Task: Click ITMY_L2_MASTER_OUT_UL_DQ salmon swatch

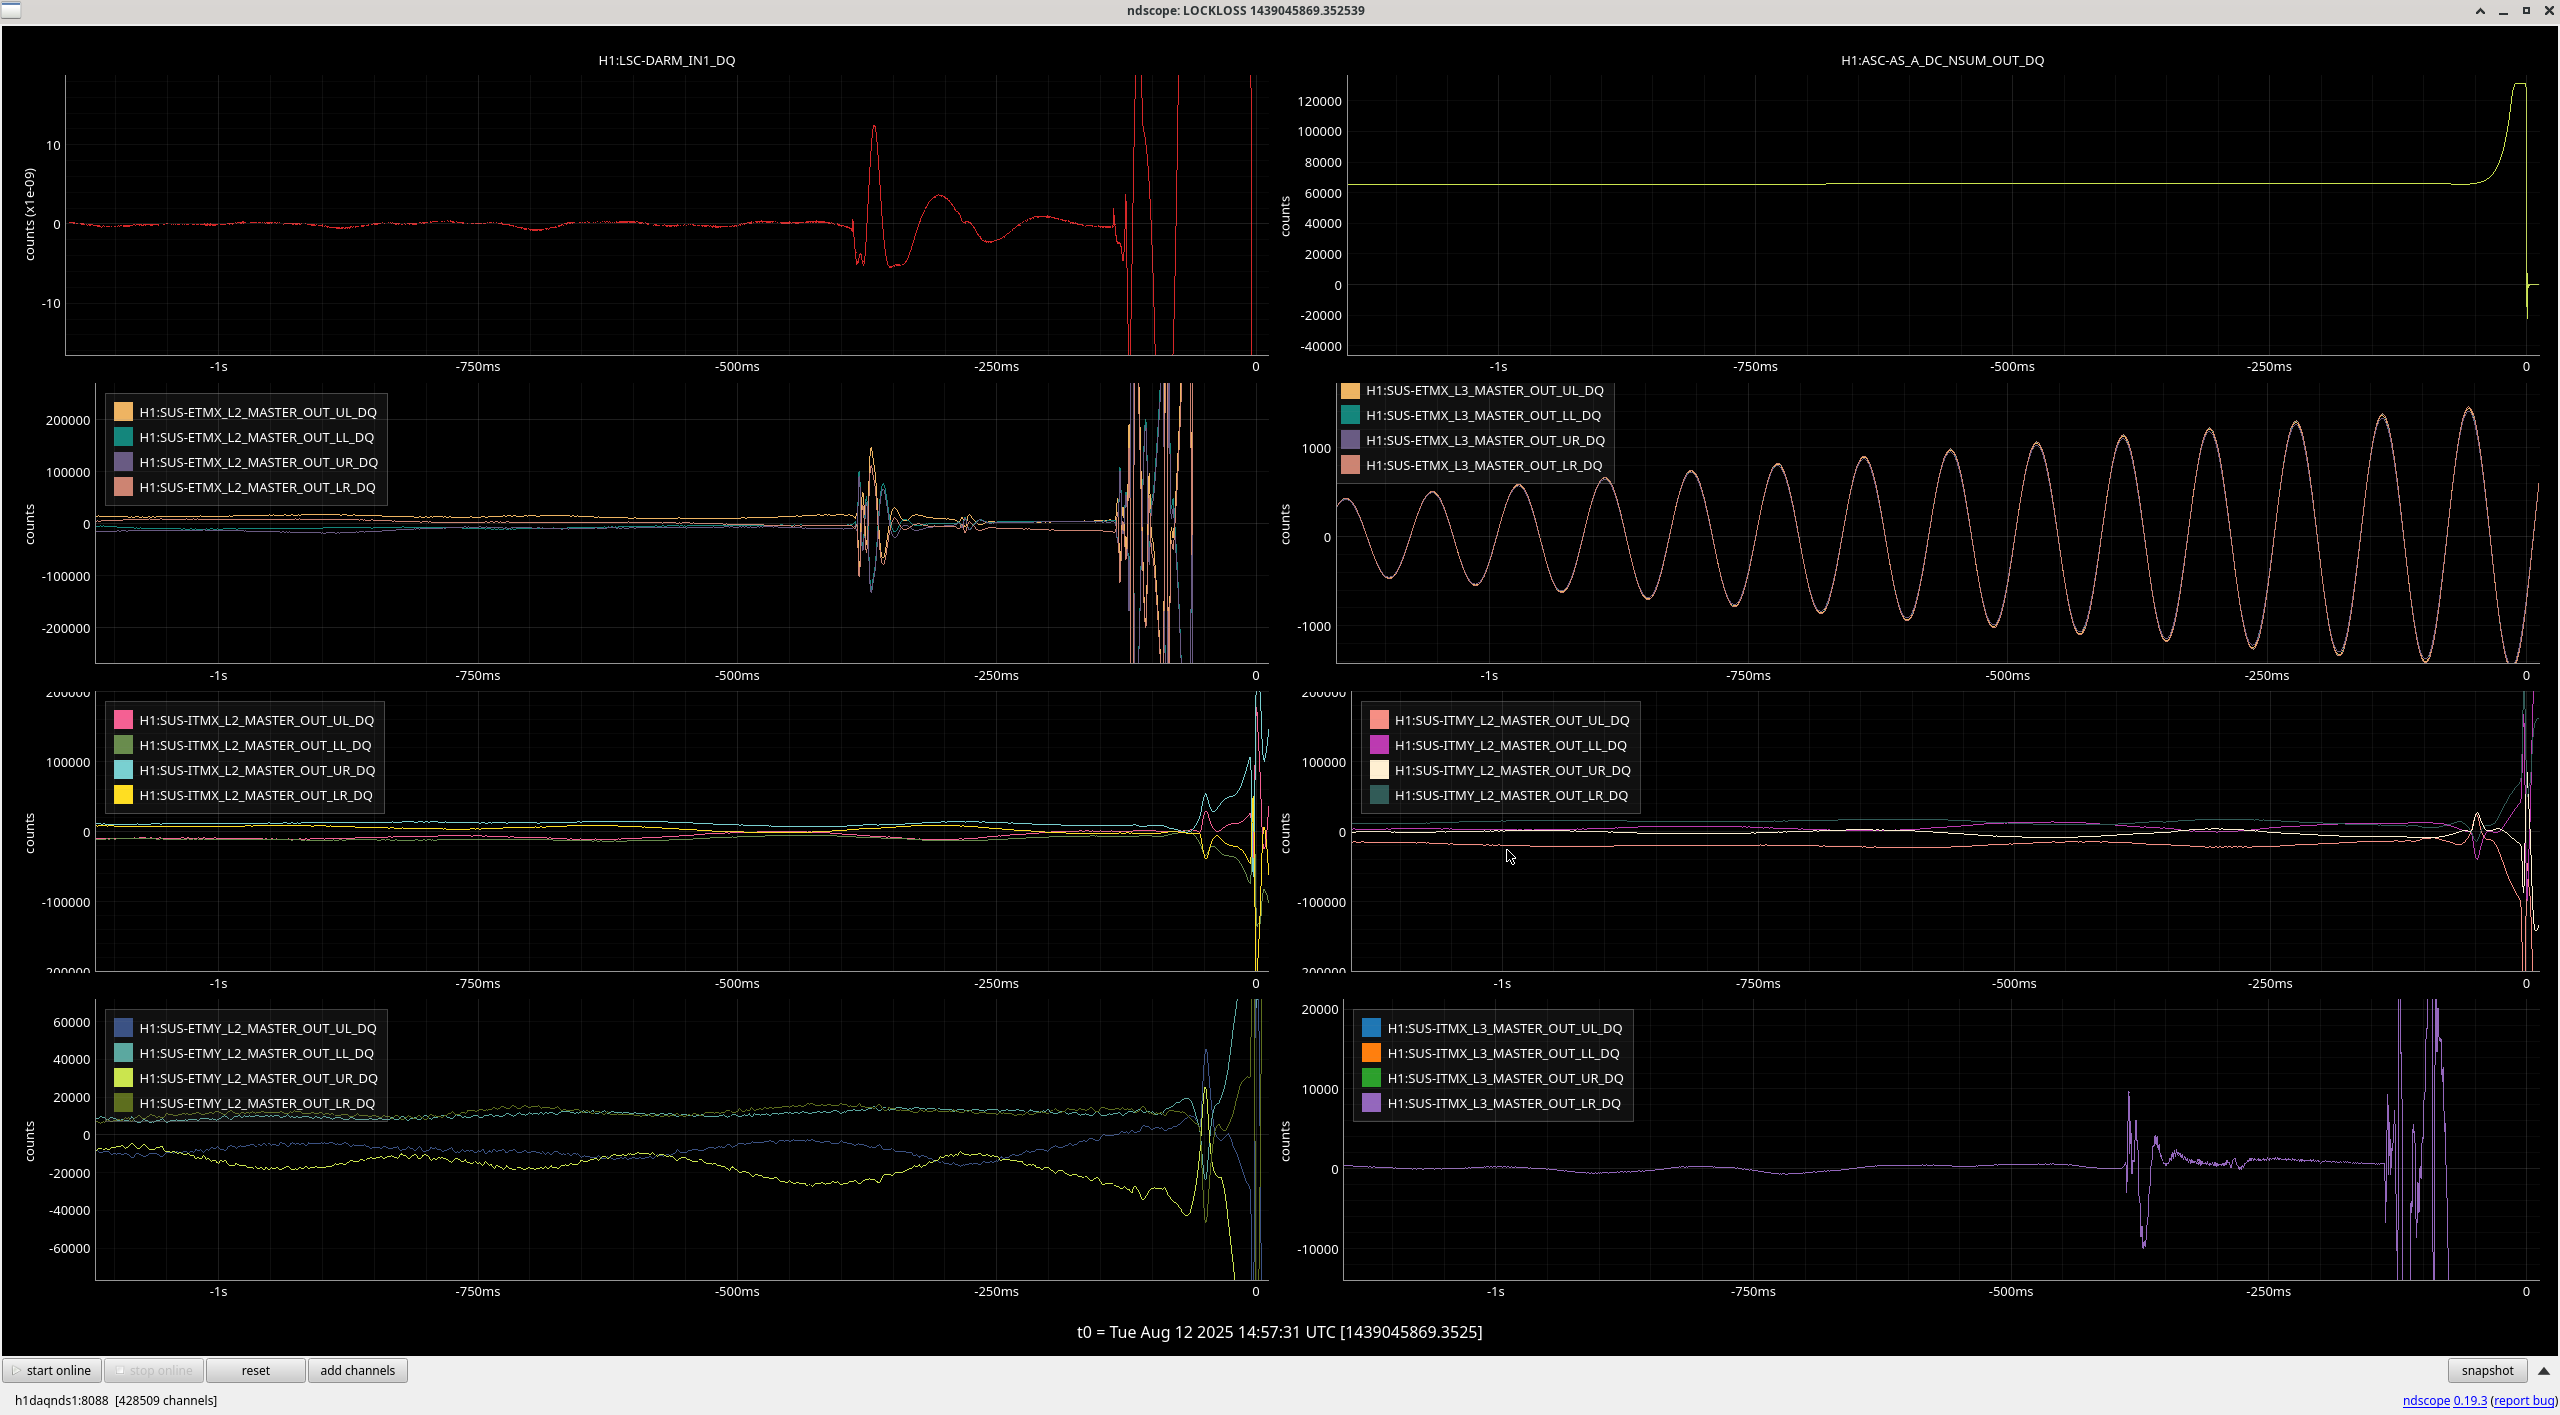Action: coord(1379,720)
